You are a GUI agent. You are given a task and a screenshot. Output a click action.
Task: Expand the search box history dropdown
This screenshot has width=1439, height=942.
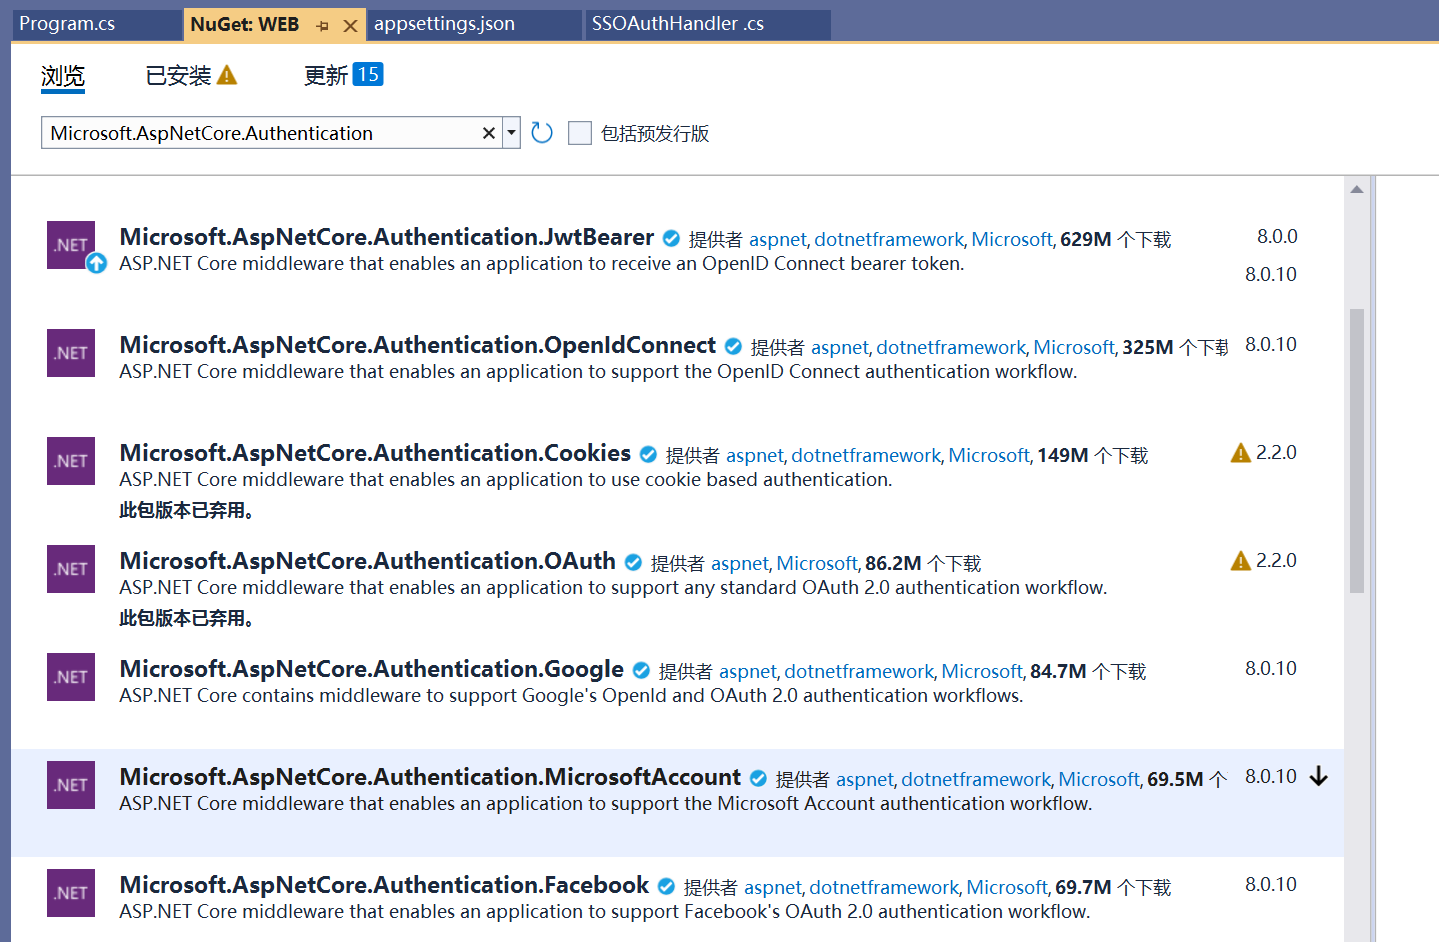511,133
